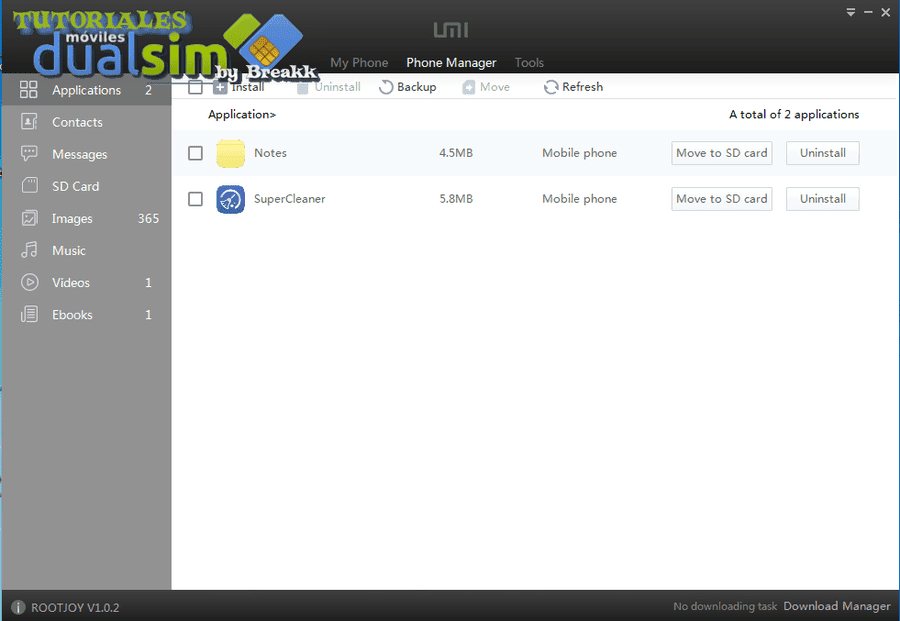Click the 365 images count
900x621 pixels.
coord(148,219)
